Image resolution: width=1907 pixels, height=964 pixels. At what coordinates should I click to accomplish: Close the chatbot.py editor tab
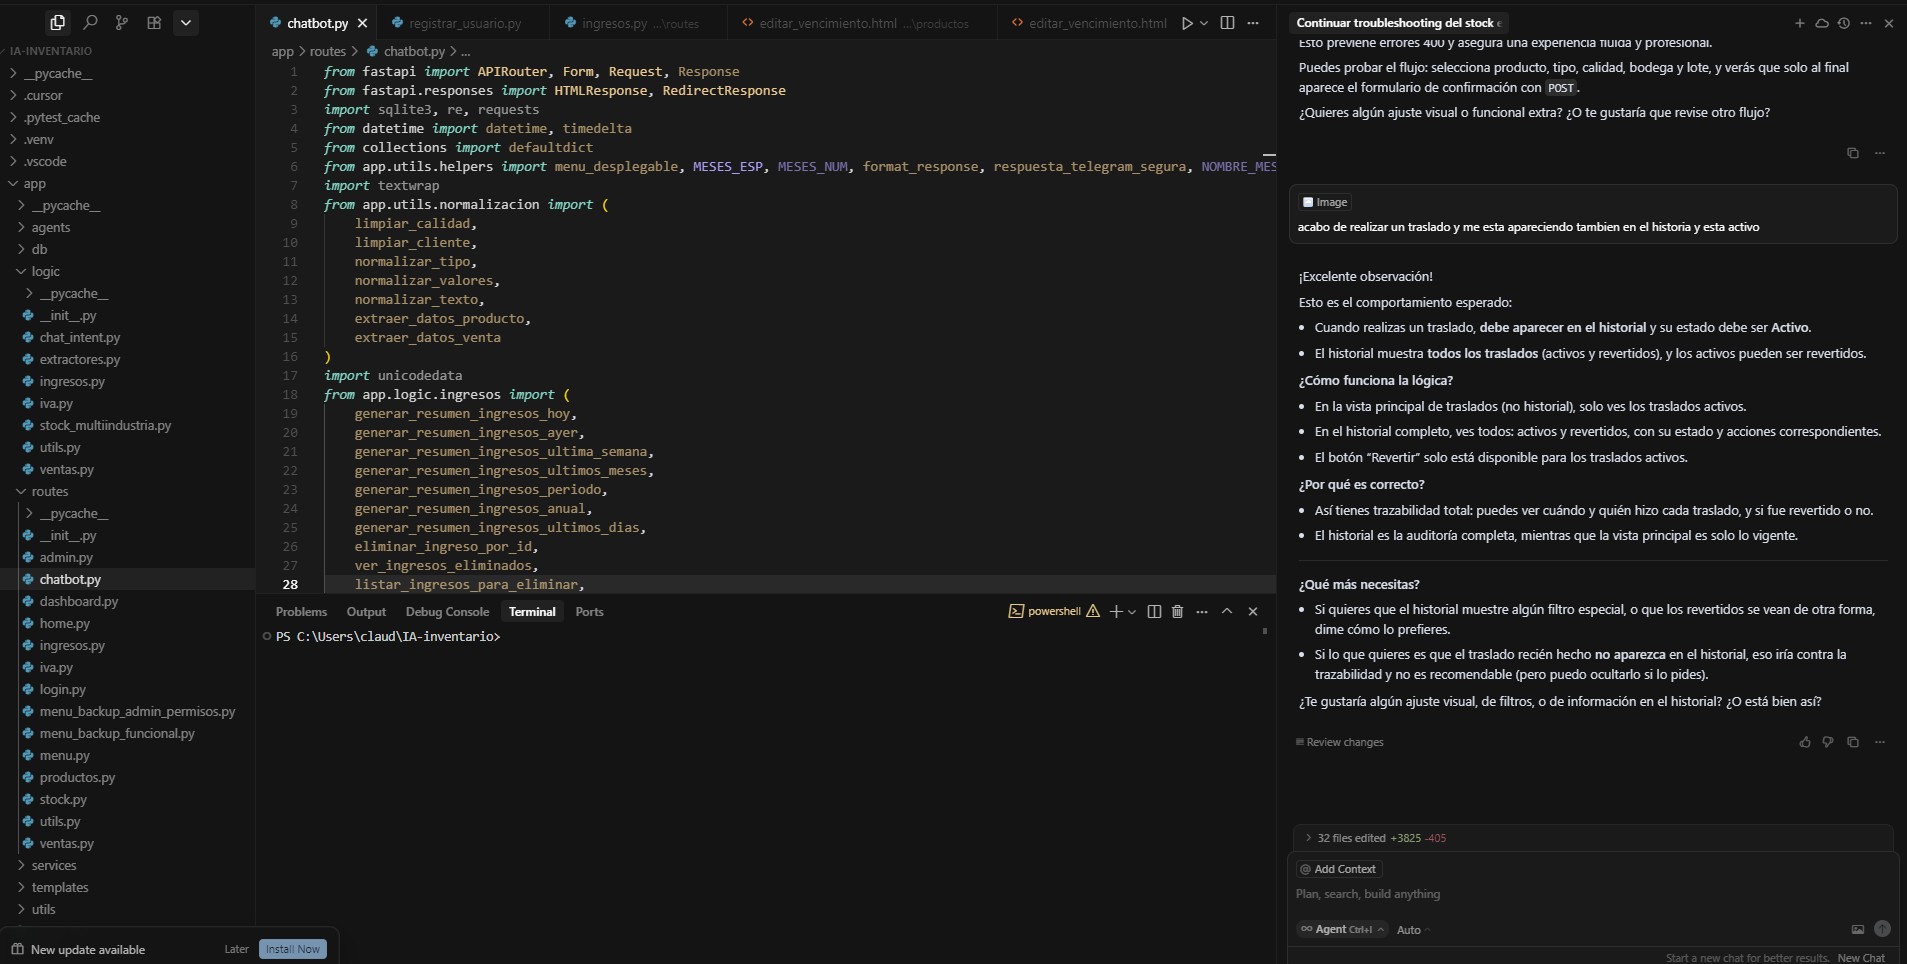(362, 23)
